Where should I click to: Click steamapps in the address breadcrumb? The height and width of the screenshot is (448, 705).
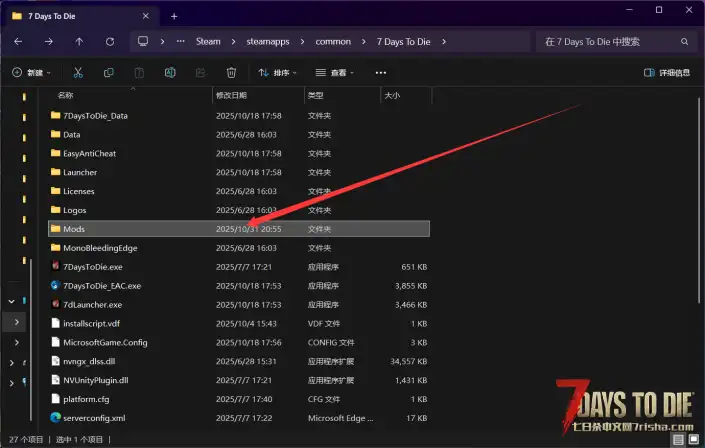pos(268,41)
